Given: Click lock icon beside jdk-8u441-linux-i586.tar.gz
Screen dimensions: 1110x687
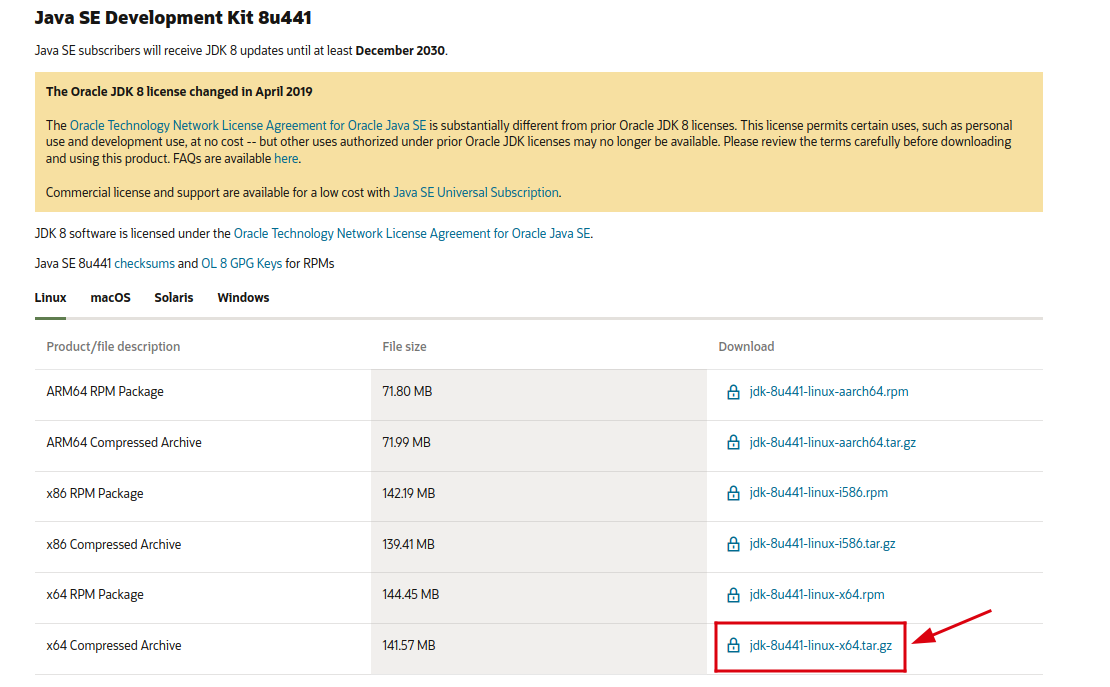Looking at the screenshot, I should (733, 544).
